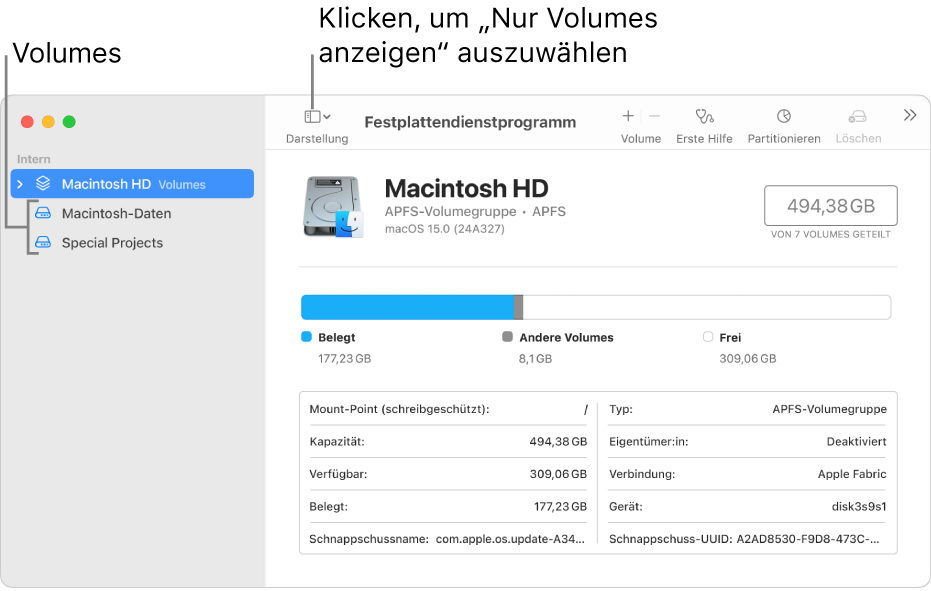
Task: Open the Darstellung sidebar view dropdown
Action: [317, 117]
